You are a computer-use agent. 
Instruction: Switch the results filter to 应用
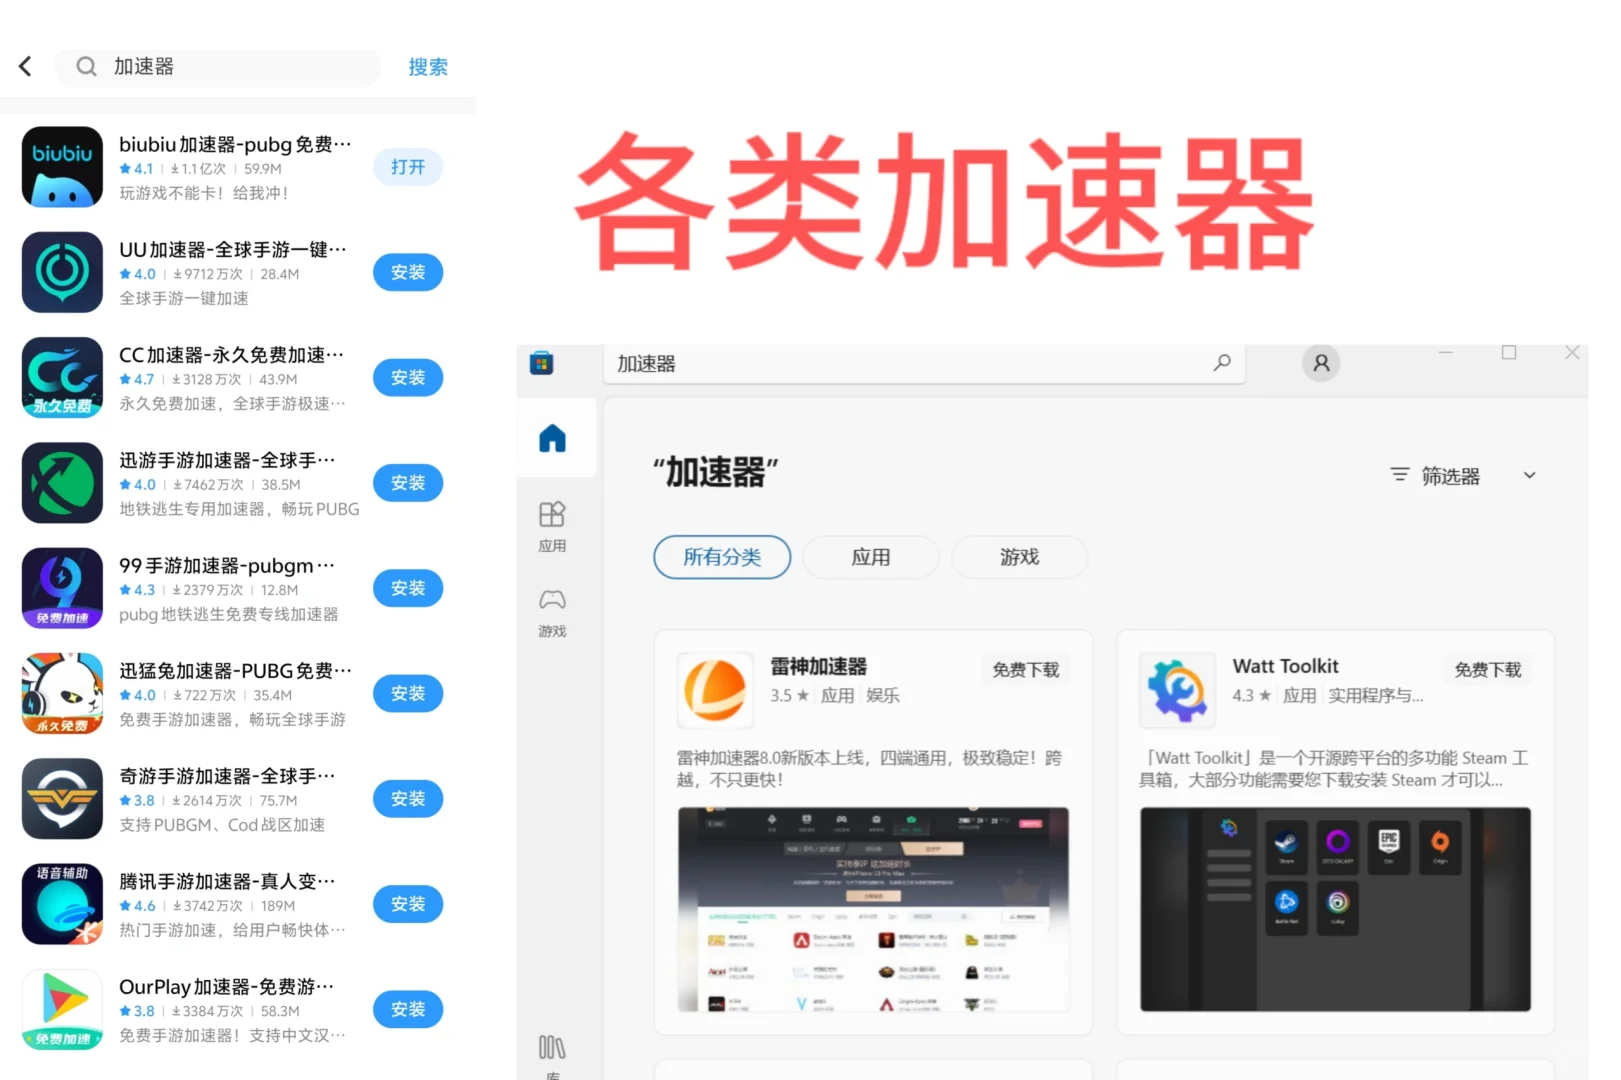(x=870, y=557)
